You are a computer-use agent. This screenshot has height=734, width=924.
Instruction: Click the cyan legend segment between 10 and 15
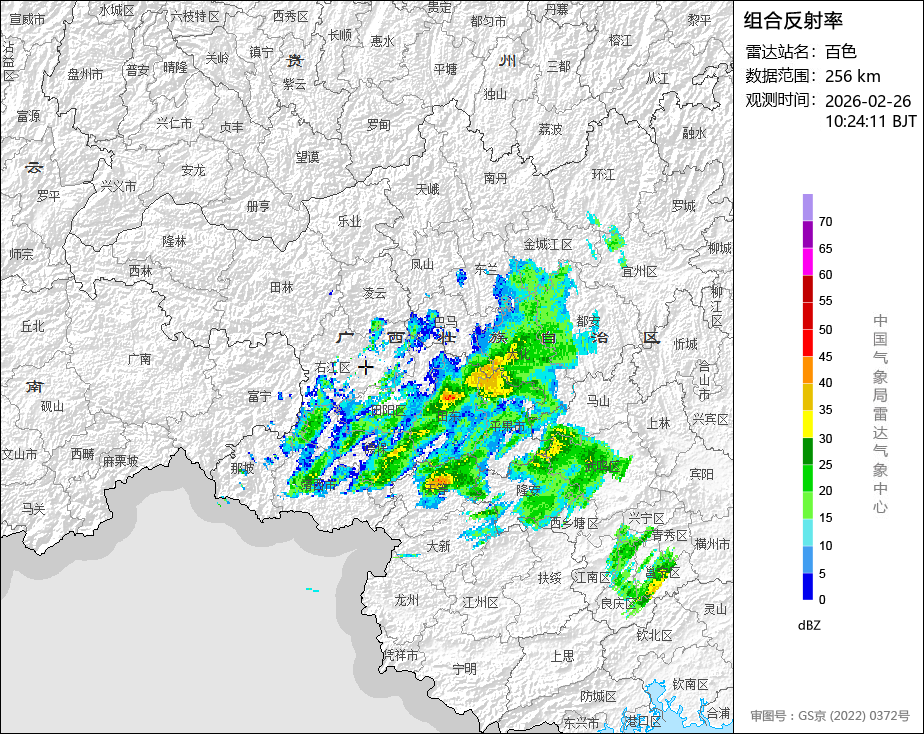807,533
